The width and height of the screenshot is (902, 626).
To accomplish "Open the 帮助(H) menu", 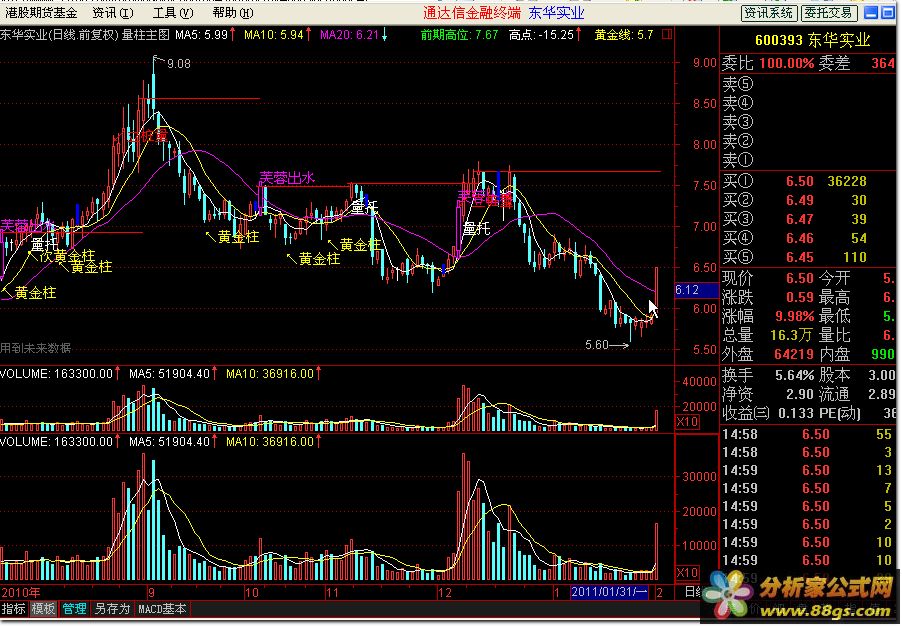I will pos(232,13).
